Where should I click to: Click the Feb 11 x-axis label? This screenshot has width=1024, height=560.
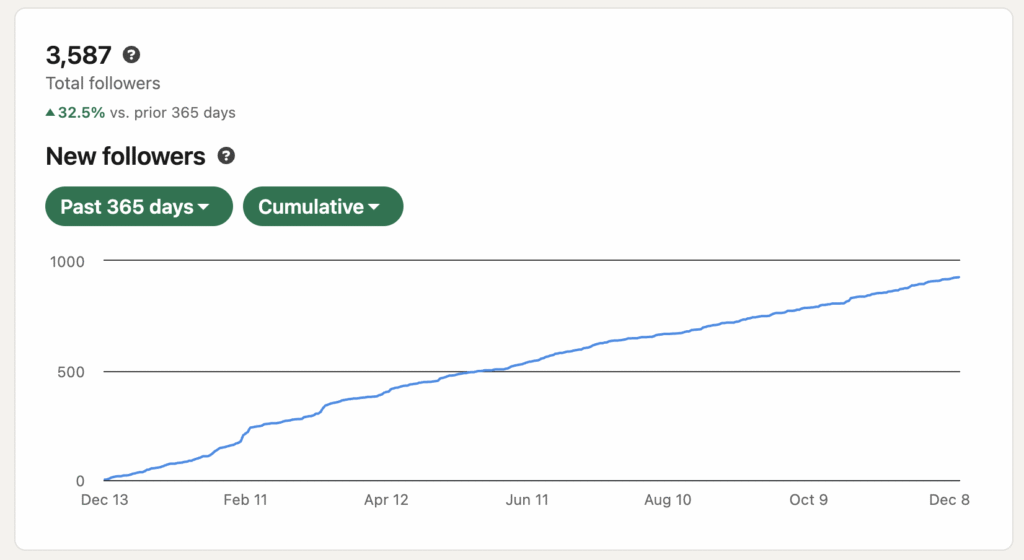245,499
